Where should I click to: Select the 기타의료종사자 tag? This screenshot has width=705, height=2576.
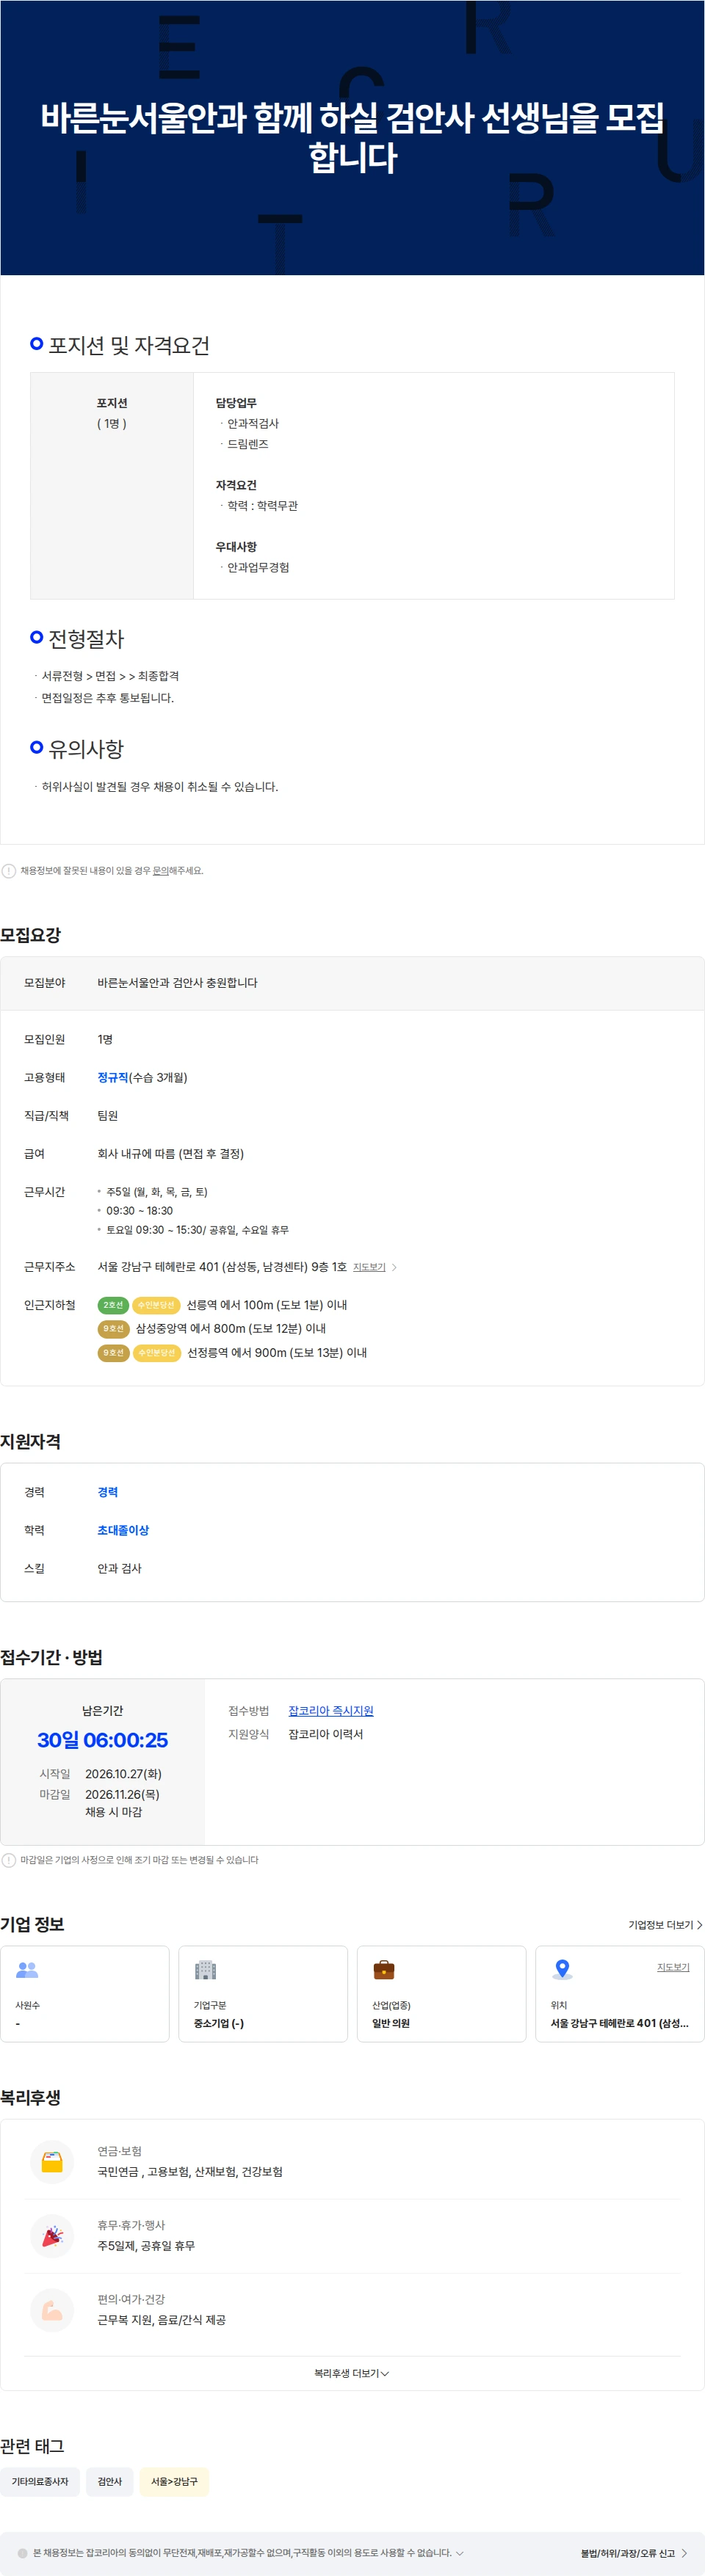(40, 2481)
